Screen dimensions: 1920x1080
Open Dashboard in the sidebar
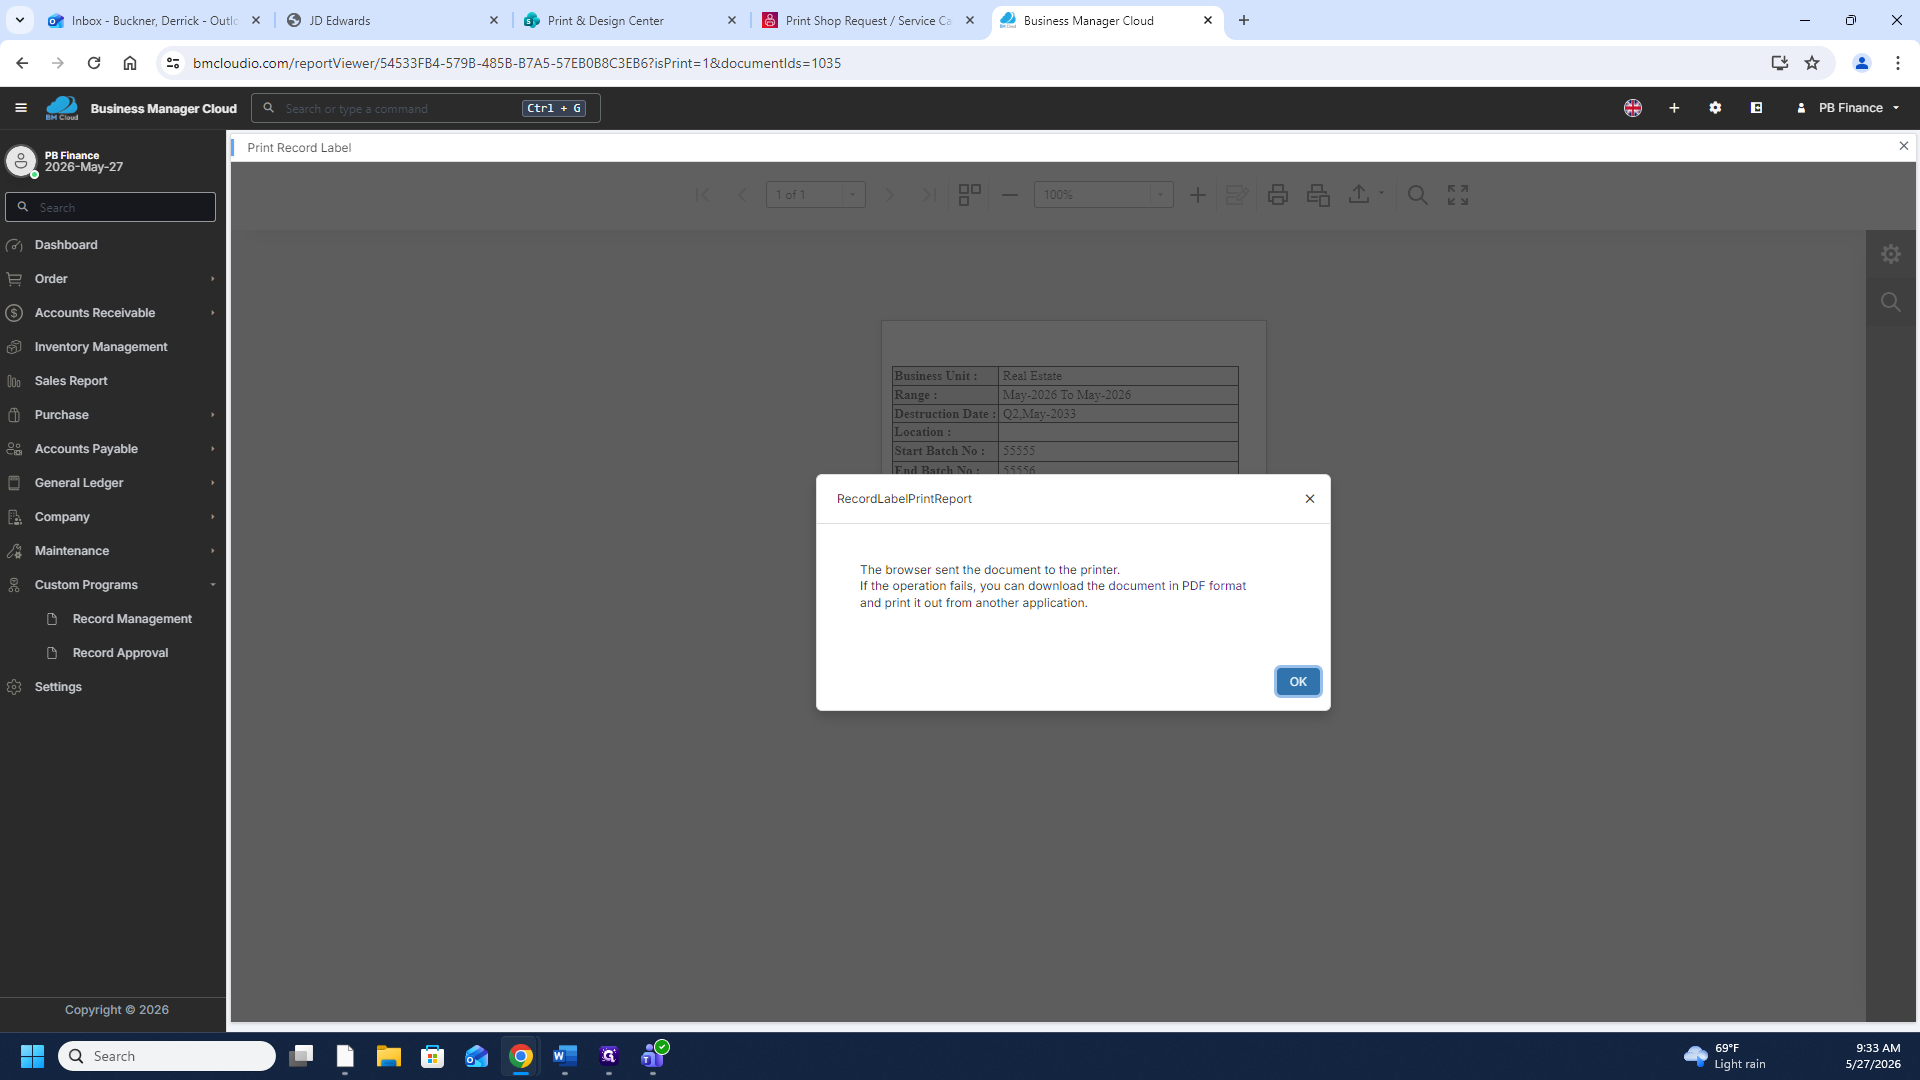click(x=66, y=245)
